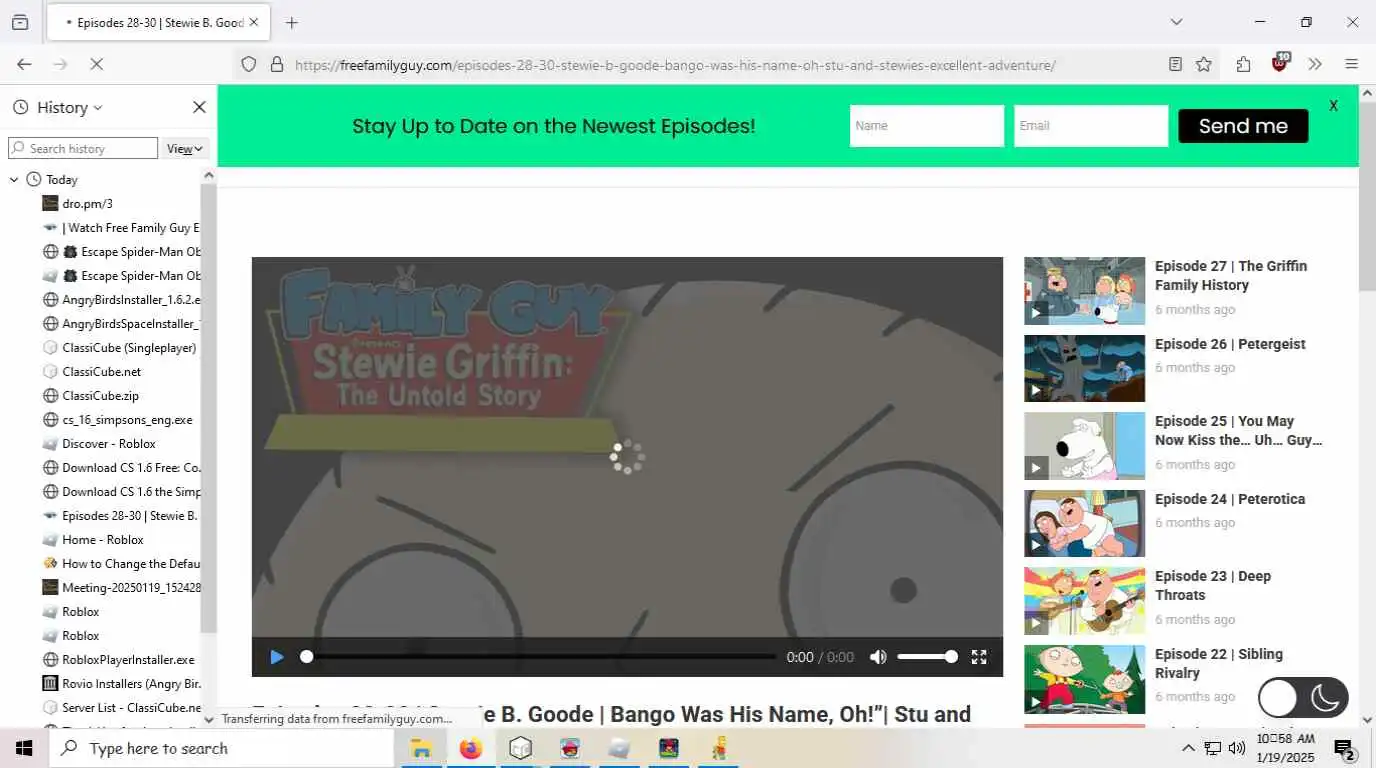Open File Explorer from taskbar
Image resolution: width=1376 pixels, height=768 pixels.
[421, 748]
